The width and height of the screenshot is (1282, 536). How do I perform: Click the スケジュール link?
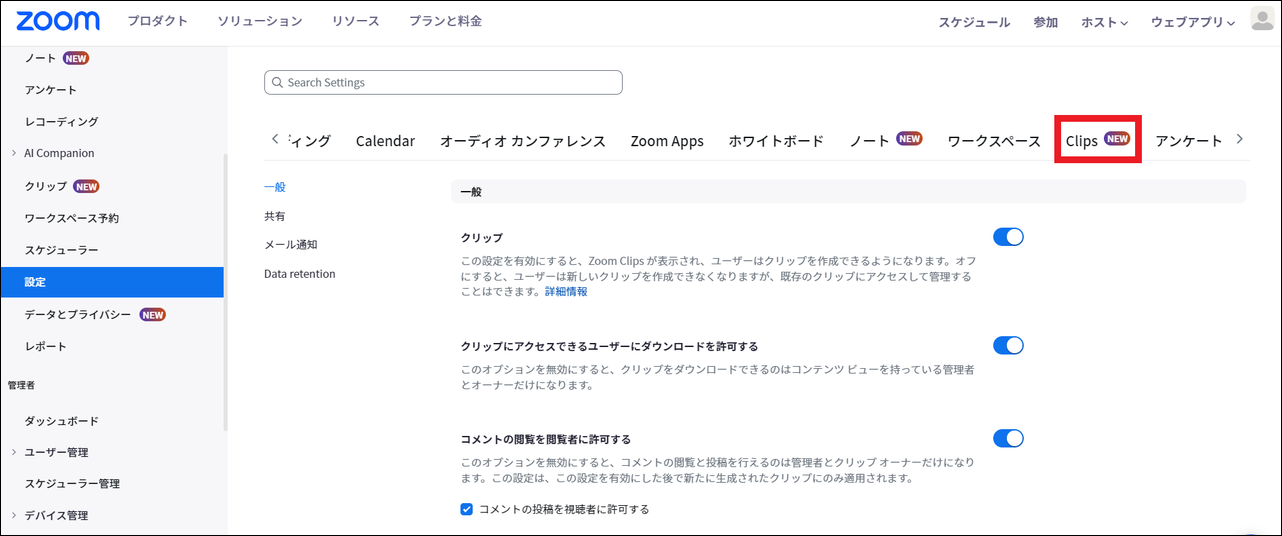(x=974, y=22)
